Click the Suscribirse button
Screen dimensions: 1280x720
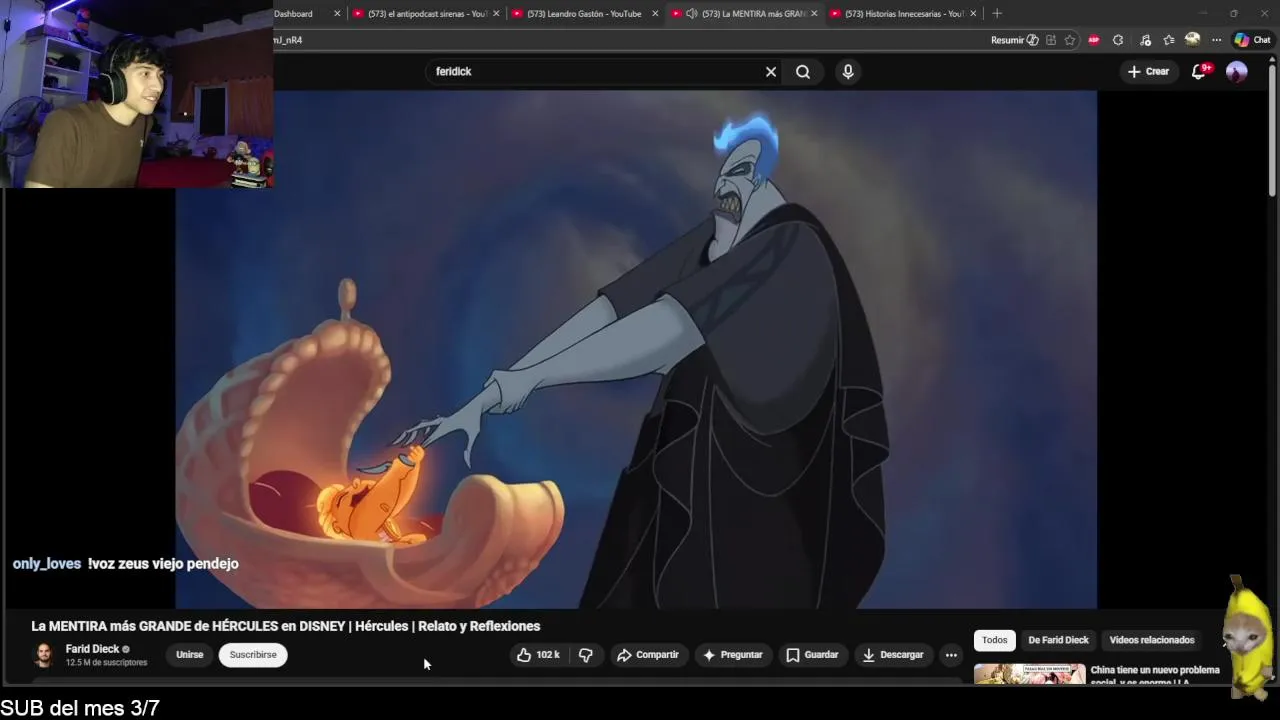(x=253, y=655)
